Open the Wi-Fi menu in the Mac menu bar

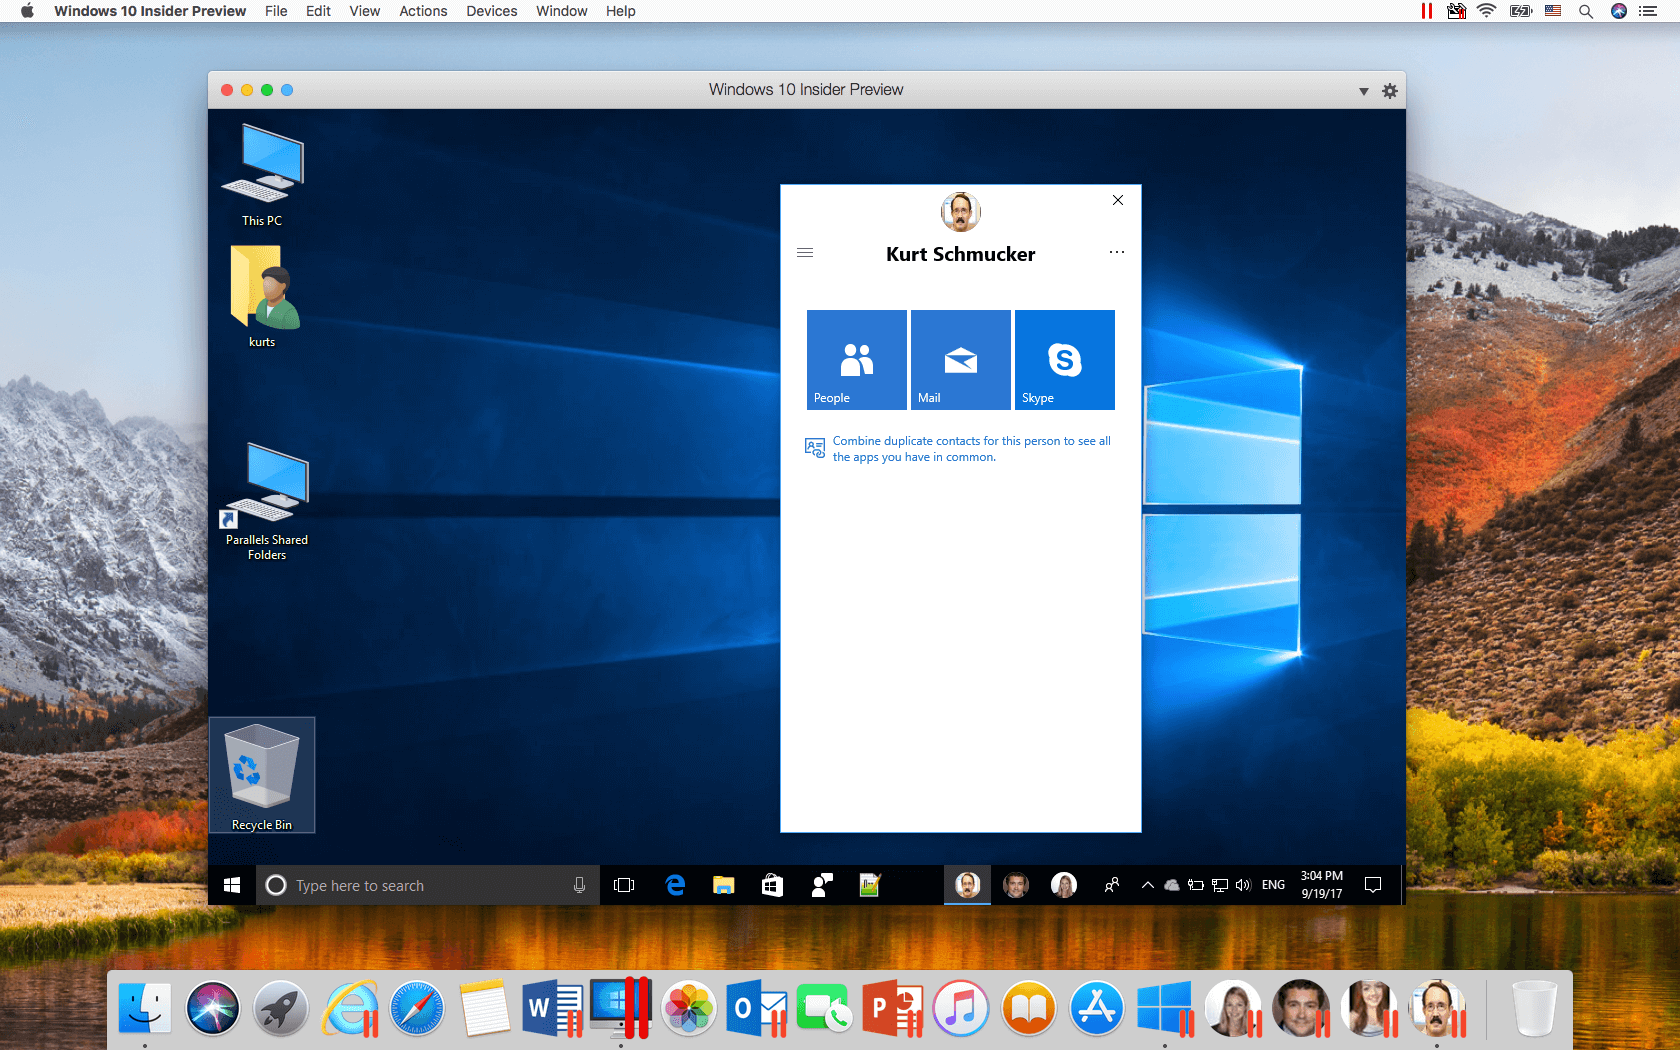click(x=1487, y=11)
